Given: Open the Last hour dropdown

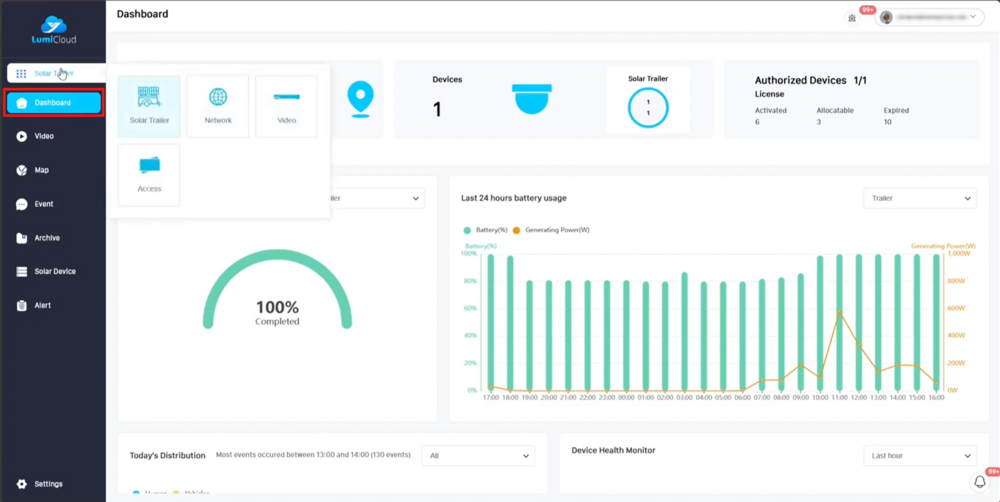Looking at the screenshot, I should (x=919, y=456).
